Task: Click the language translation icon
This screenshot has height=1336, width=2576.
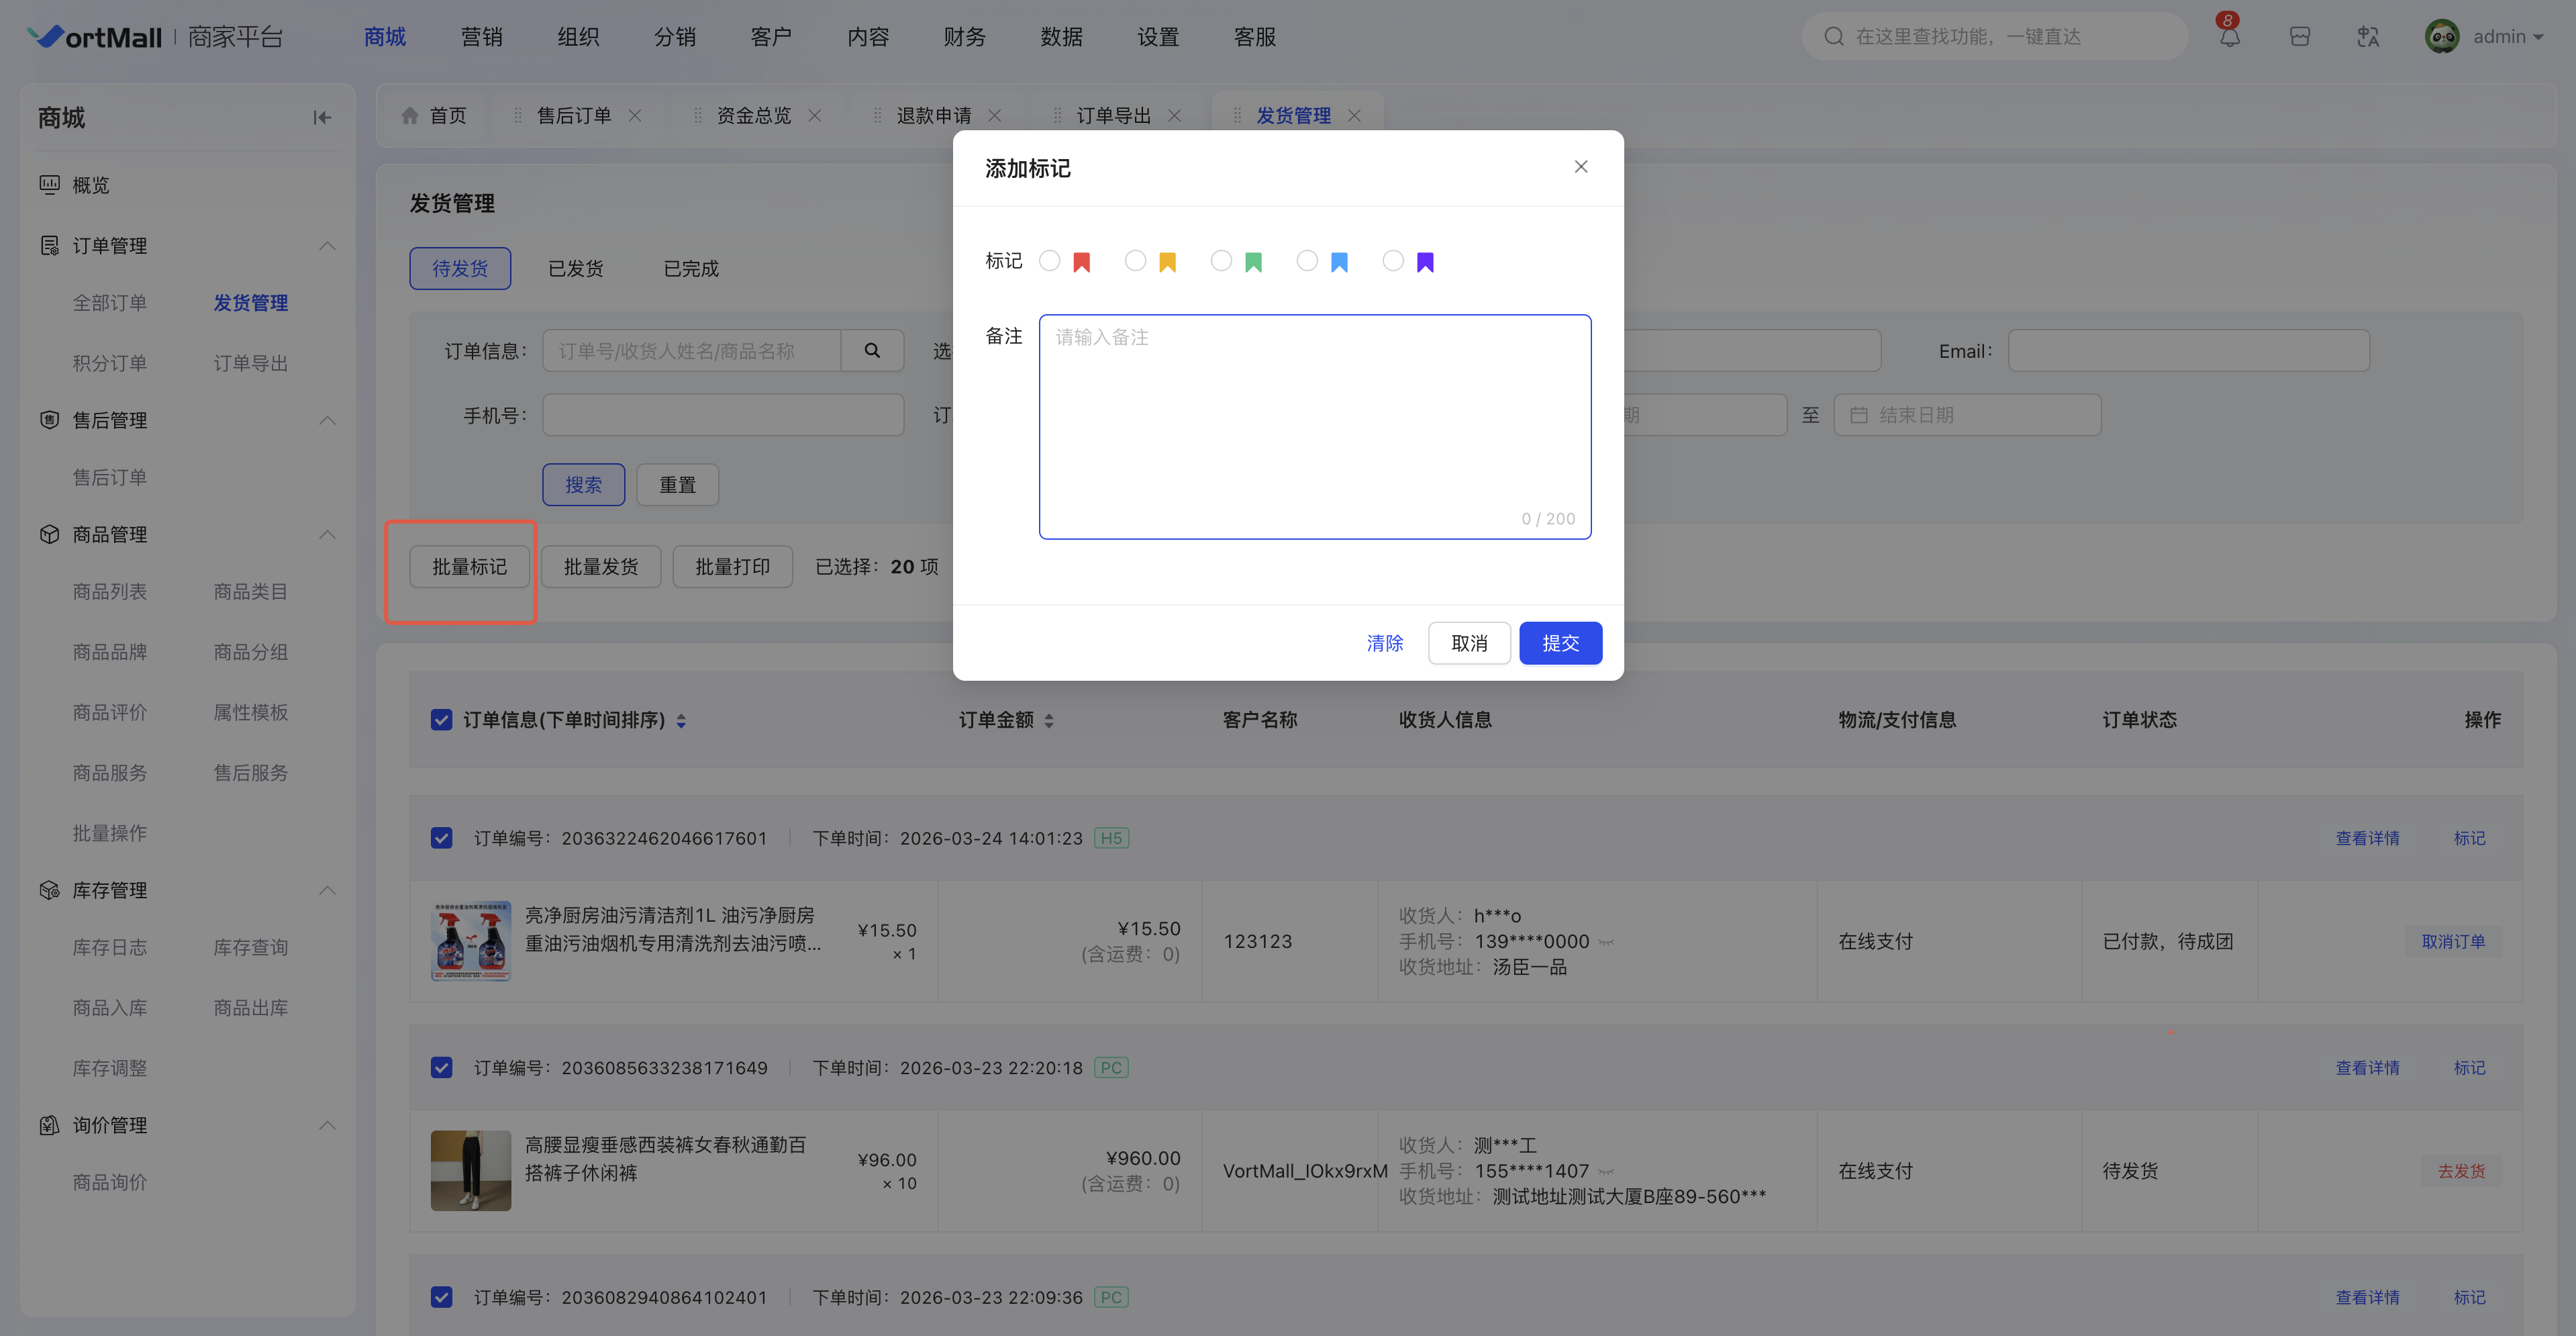Action: pos(2367,37)
